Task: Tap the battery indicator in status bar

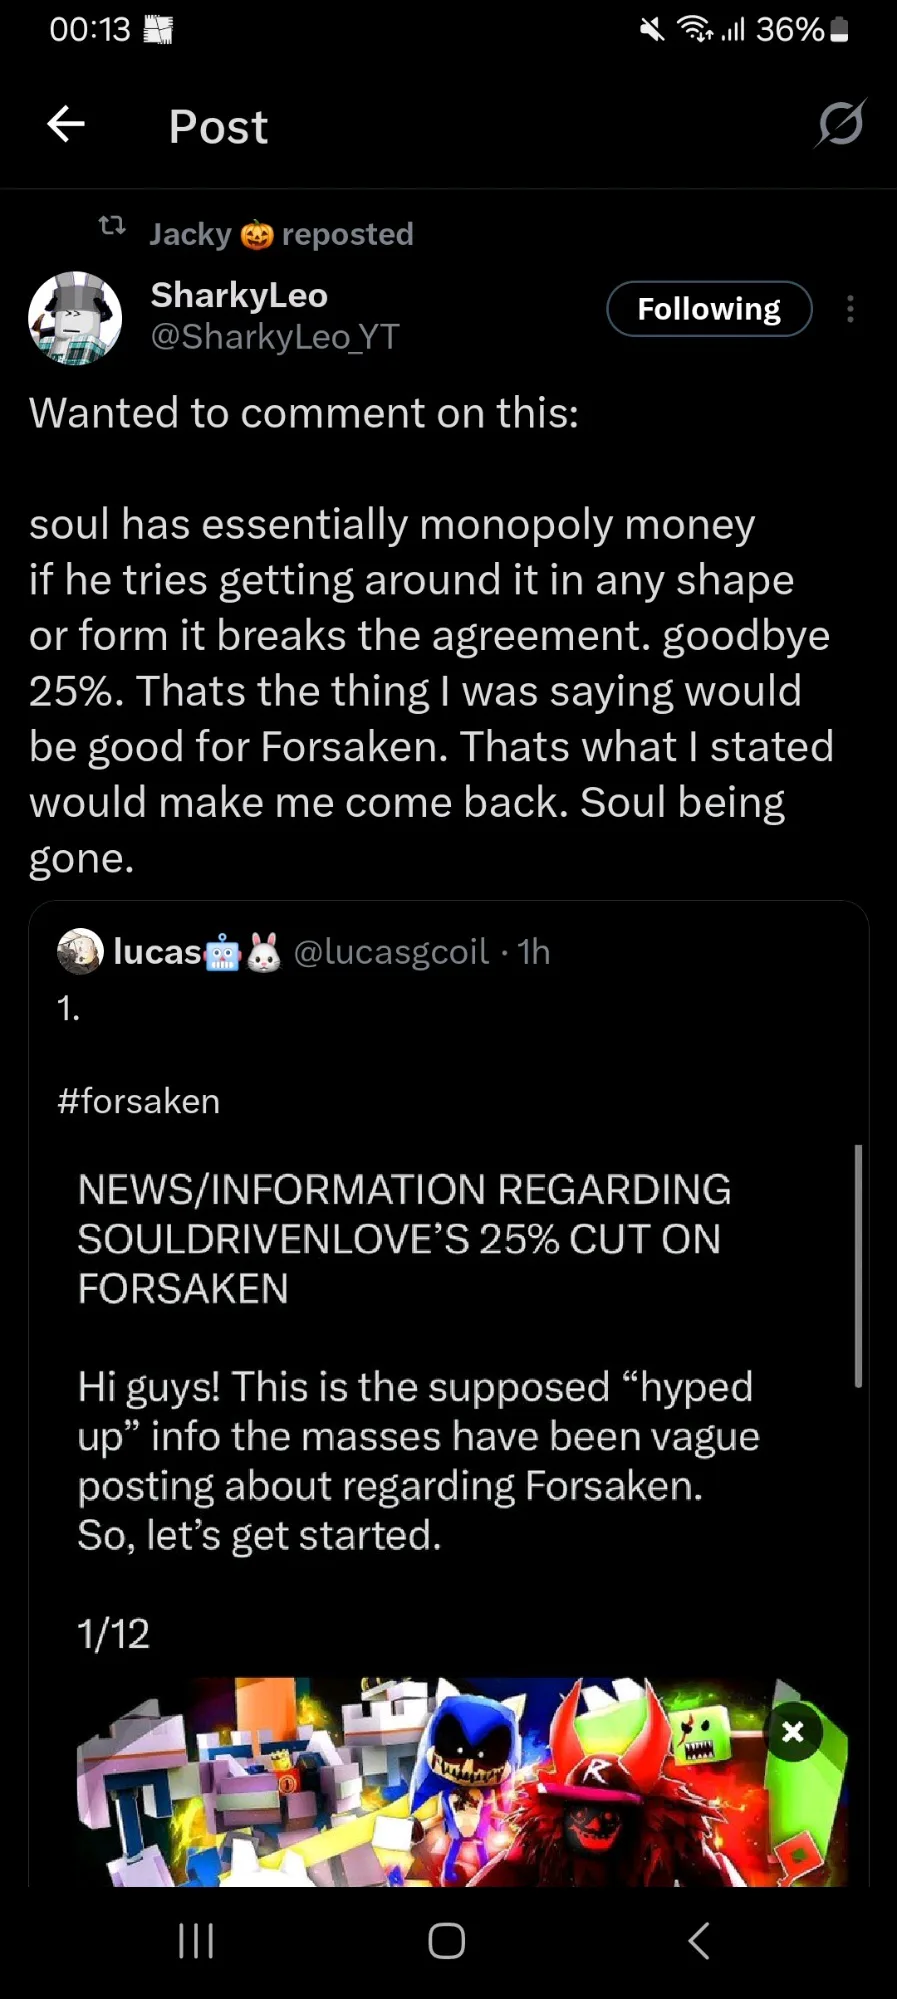Action: coord(840,30)
